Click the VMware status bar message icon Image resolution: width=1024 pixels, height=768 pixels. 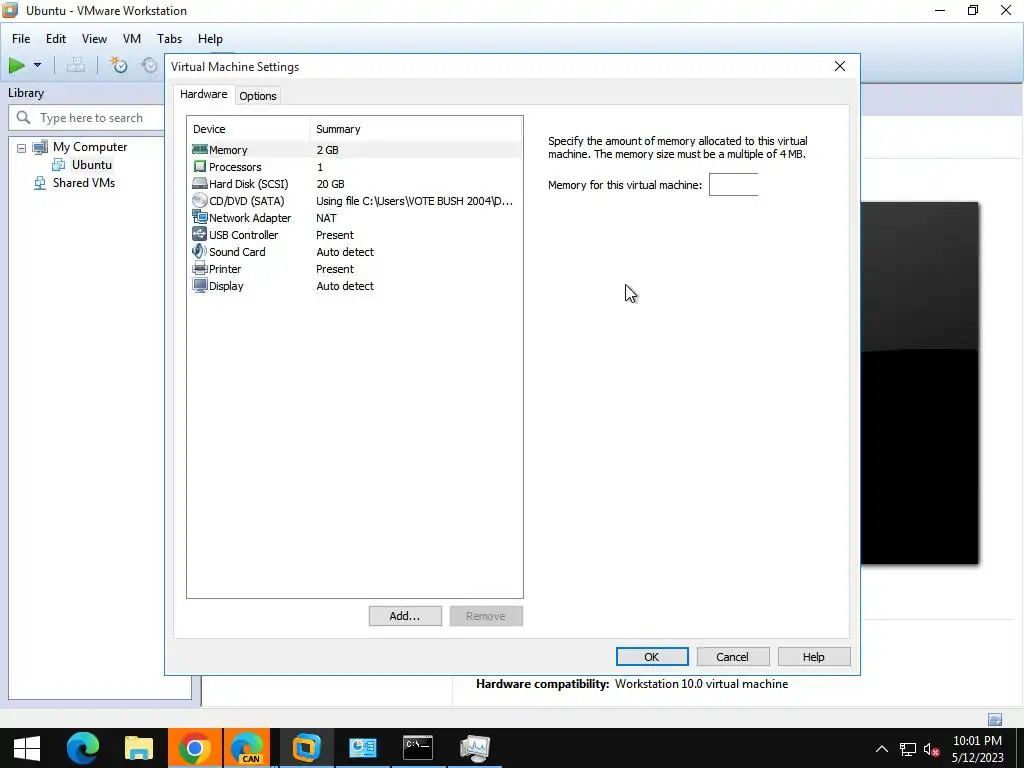pyautogui.click(x=995, y=719)
